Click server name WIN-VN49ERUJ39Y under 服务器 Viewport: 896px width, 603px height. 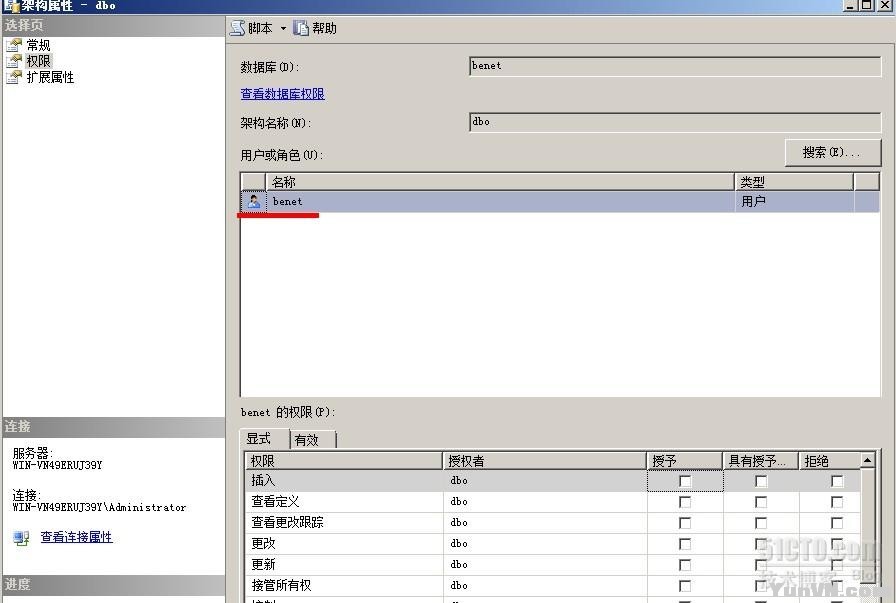(57, 465)
